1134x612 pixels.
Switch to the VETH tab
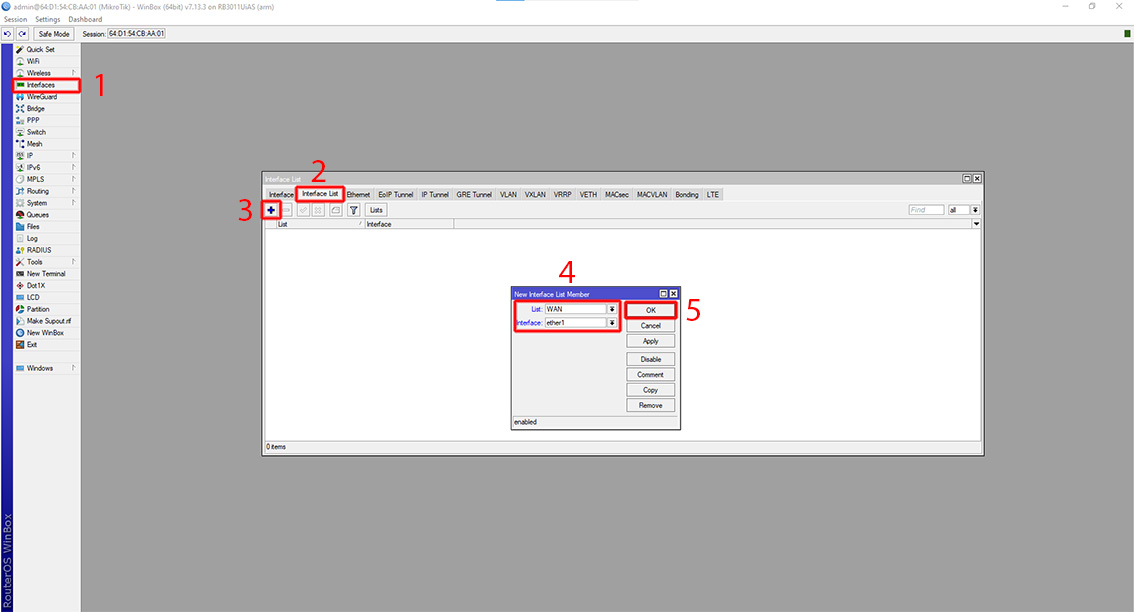(588, 195)
